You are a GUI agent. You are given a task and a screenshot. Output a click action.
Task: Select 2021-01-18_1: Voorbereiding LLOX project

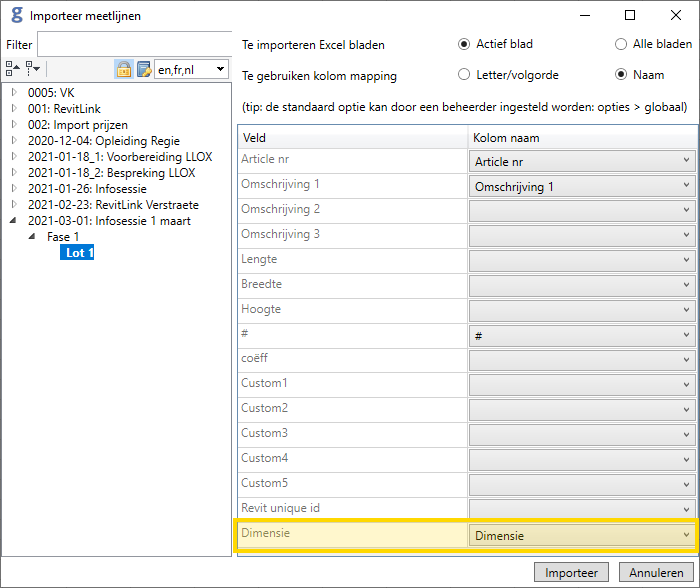(120, 157)
